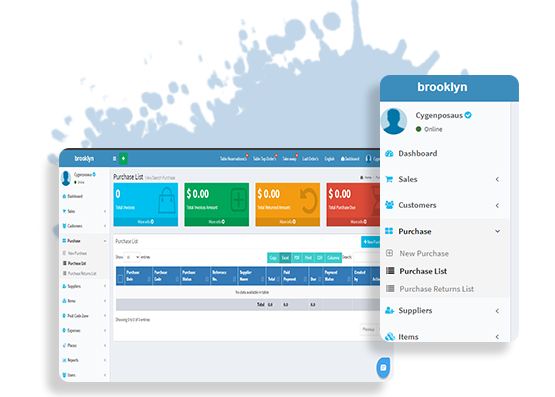Click Previous pagination button
Image resolution: width=555 pixels, height=397 pixels.
tap(368, 329)
